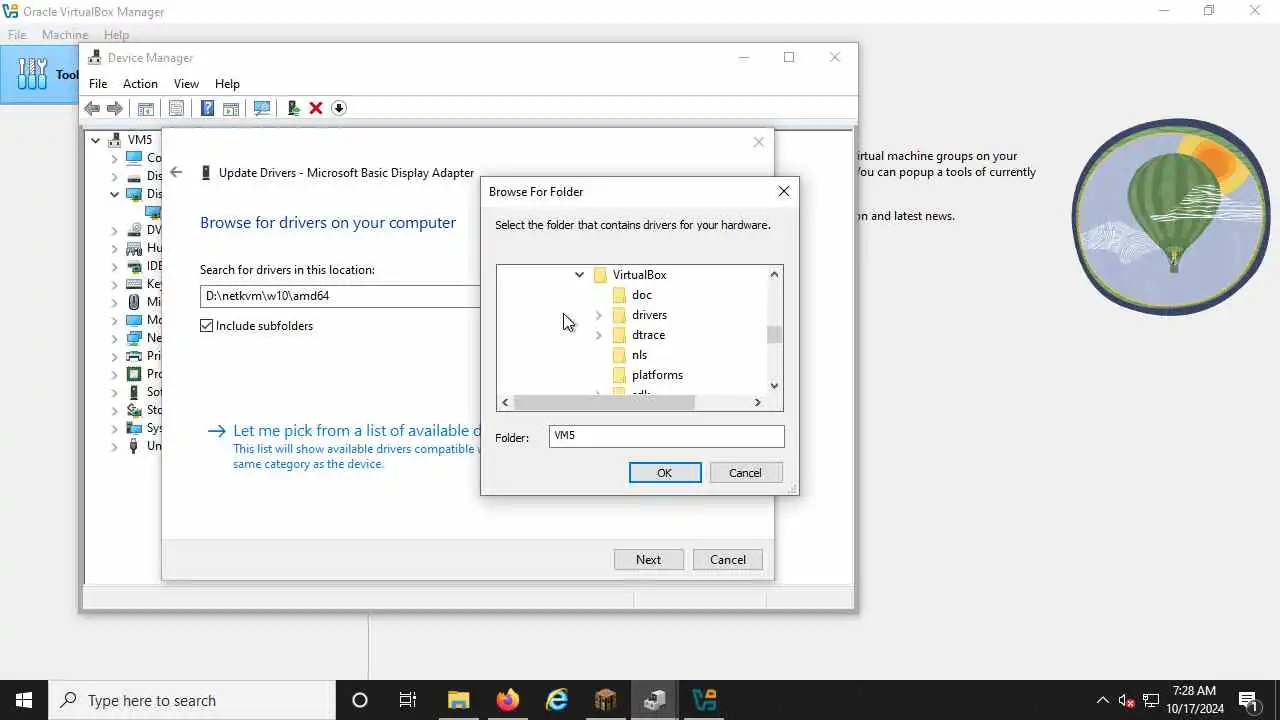Click the Help question-mark toolbar icon
1280x720 pixels.
click(207, 108)
